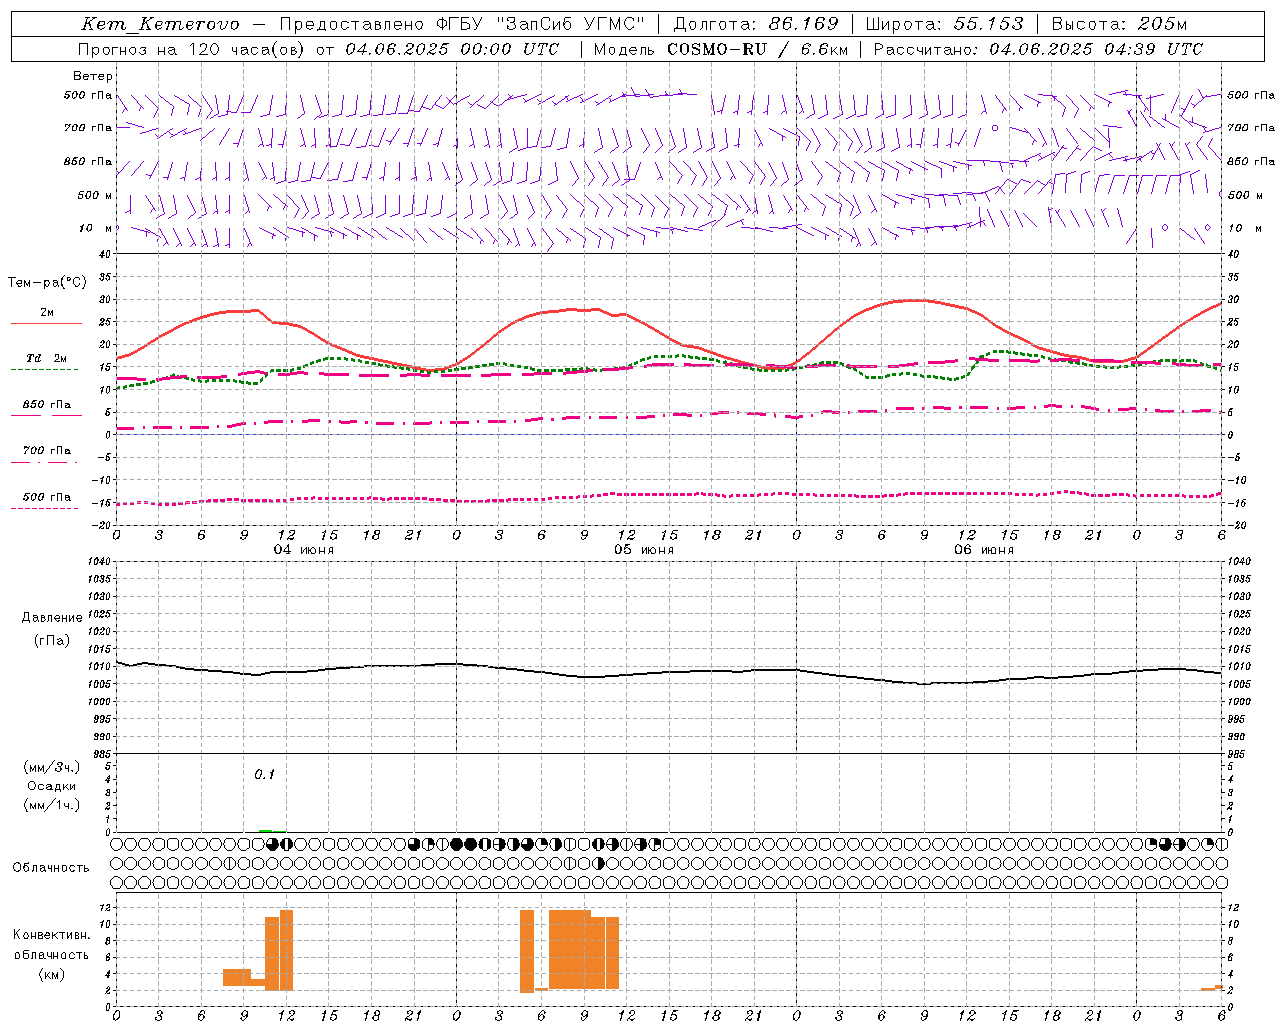Click the dotted 500 гПа temperature legend line
Viewport: 1280px width, 1024px height.
(x=45, y=509)
